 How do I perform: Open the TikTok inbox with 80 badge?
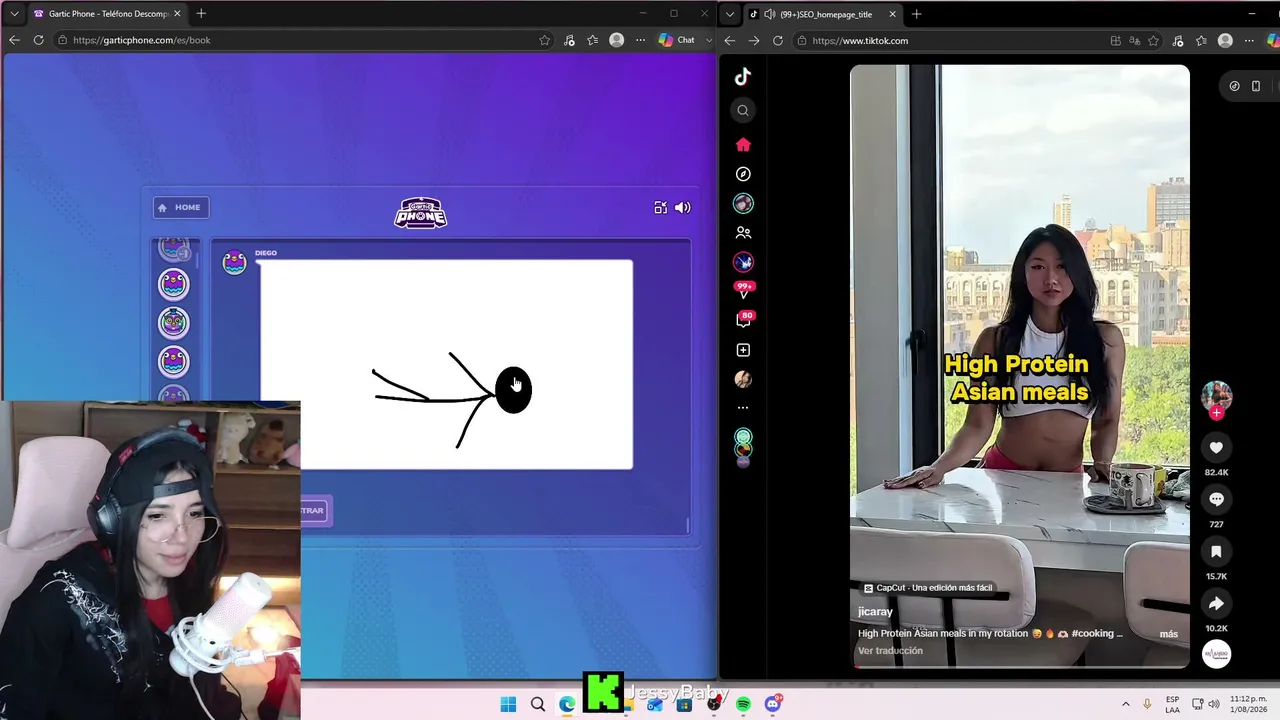744,320
